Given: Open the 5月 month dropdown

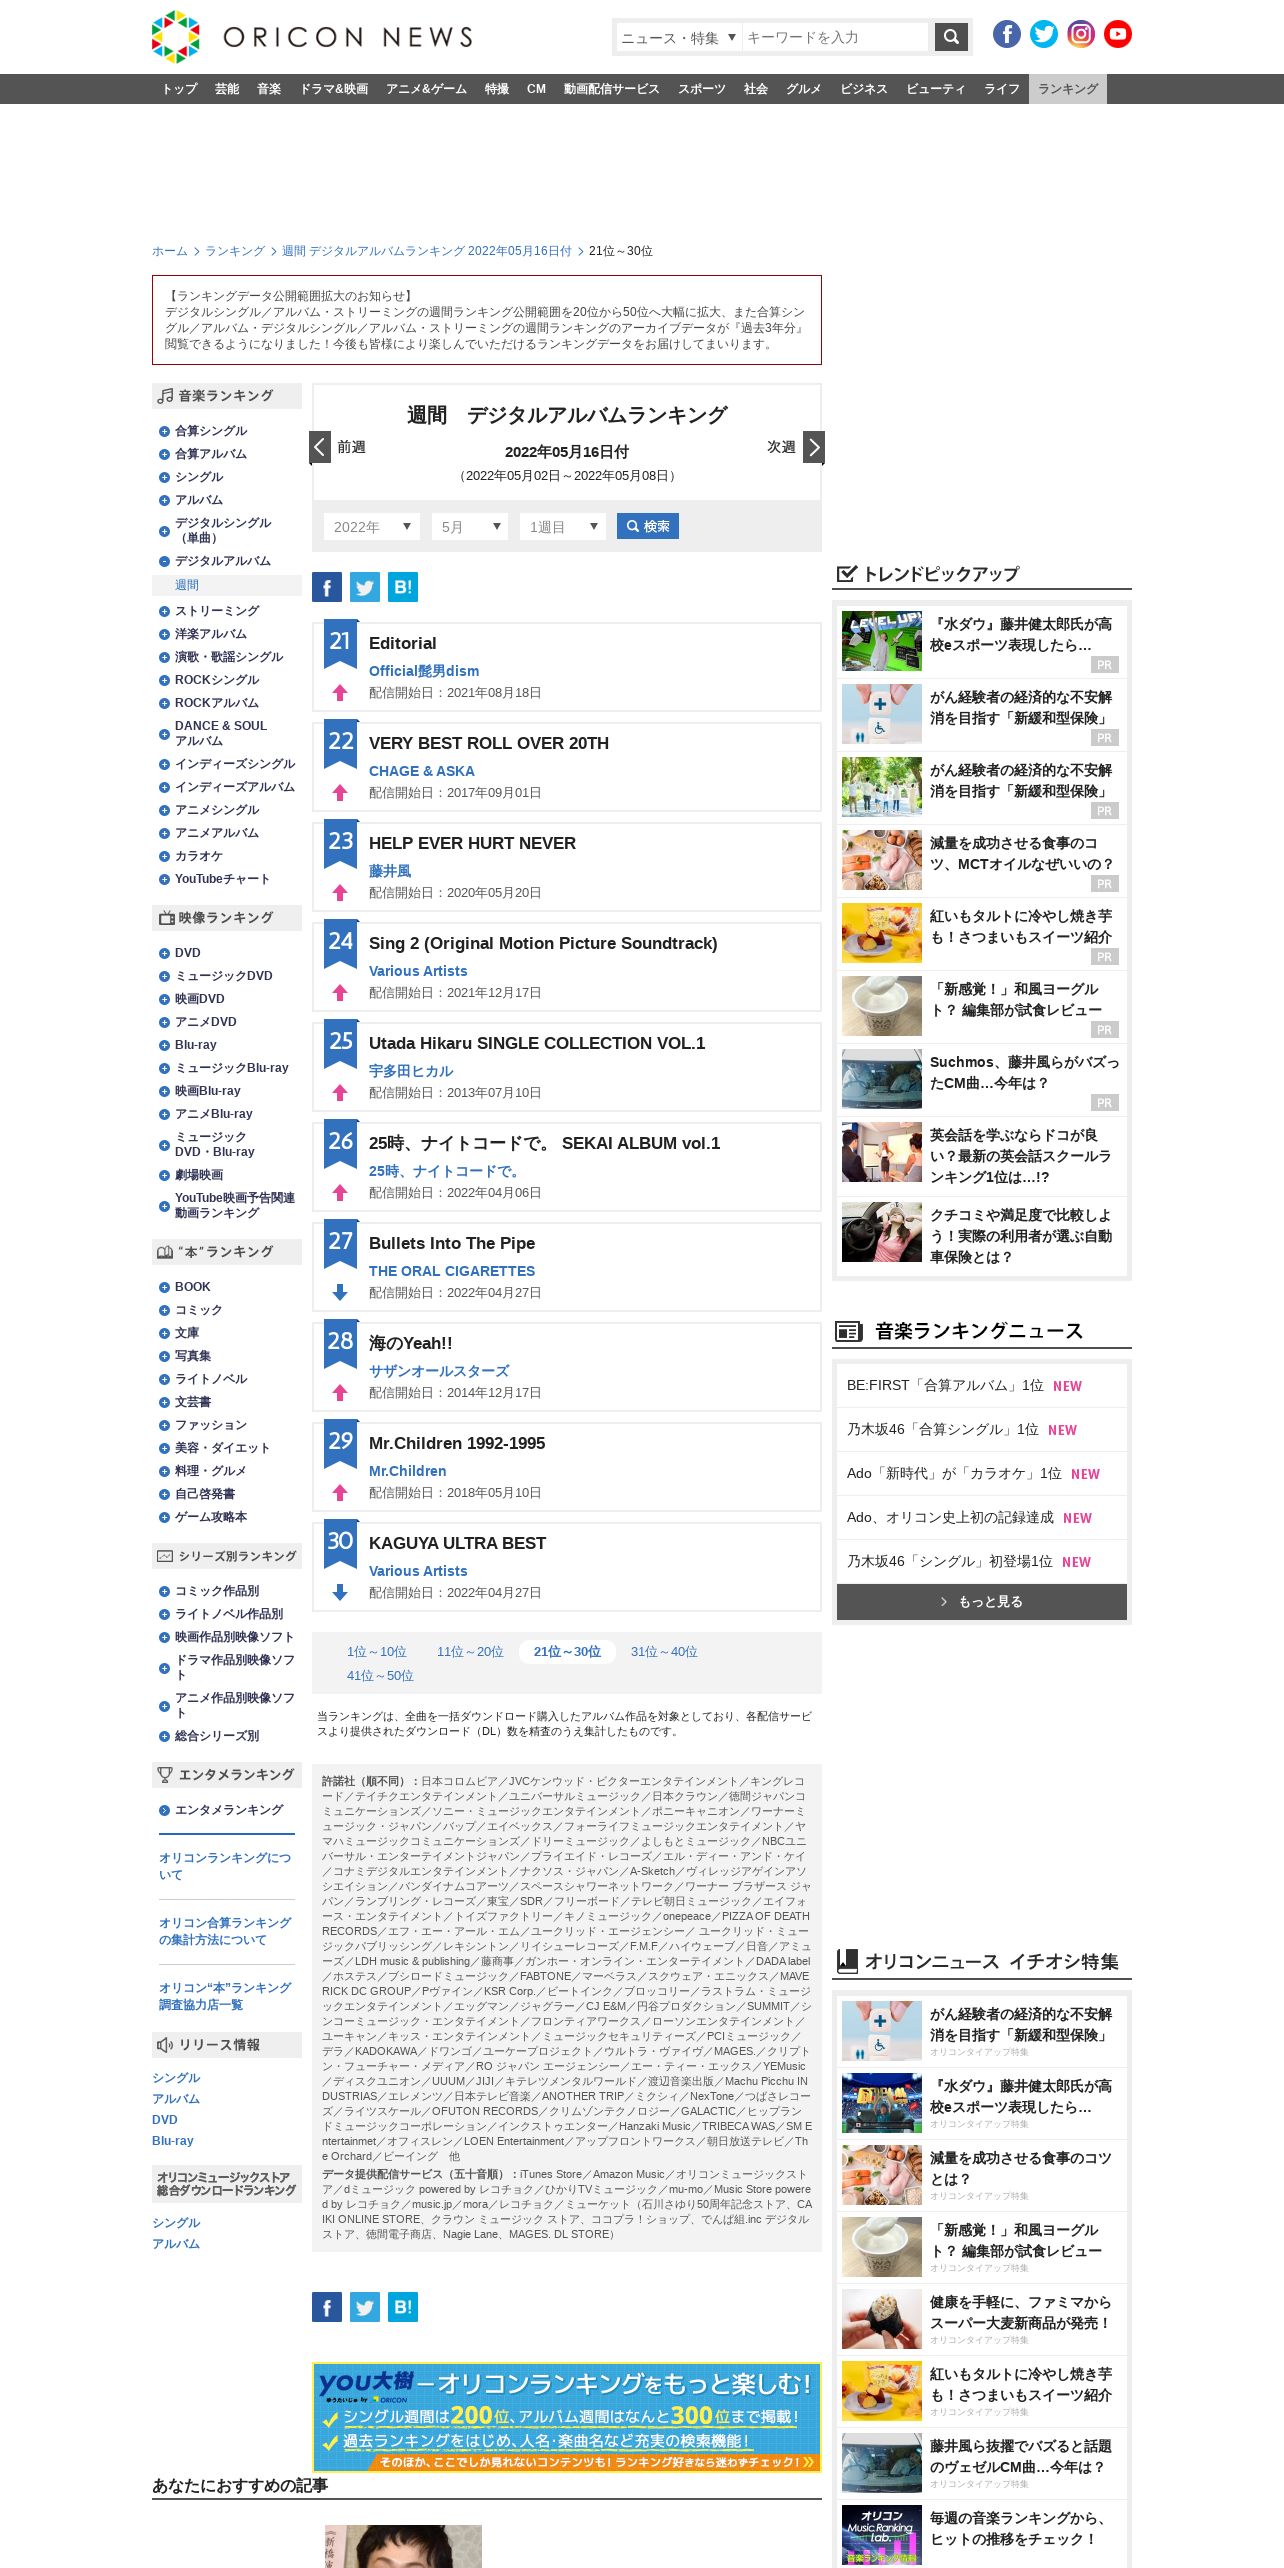Looking at the screenshot, I should click(470, 527).
